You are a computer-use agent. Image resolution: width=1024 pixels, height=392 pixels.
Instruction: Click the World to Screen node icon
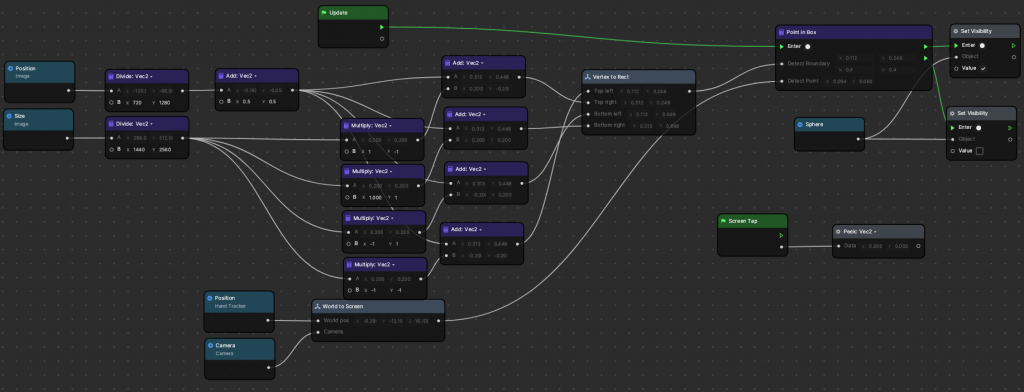317,306
